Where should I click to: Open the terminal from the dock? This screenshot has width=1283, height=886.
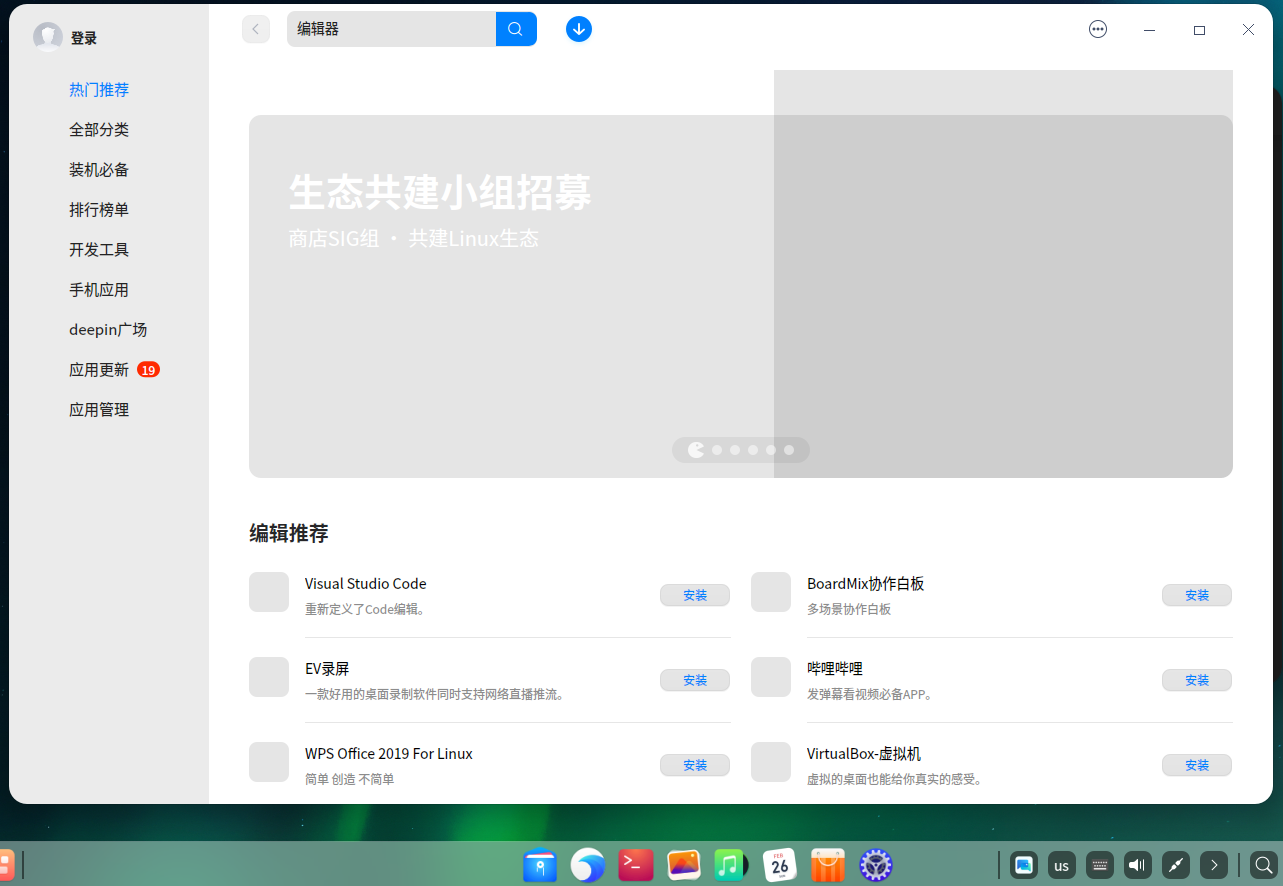[636, 865]
